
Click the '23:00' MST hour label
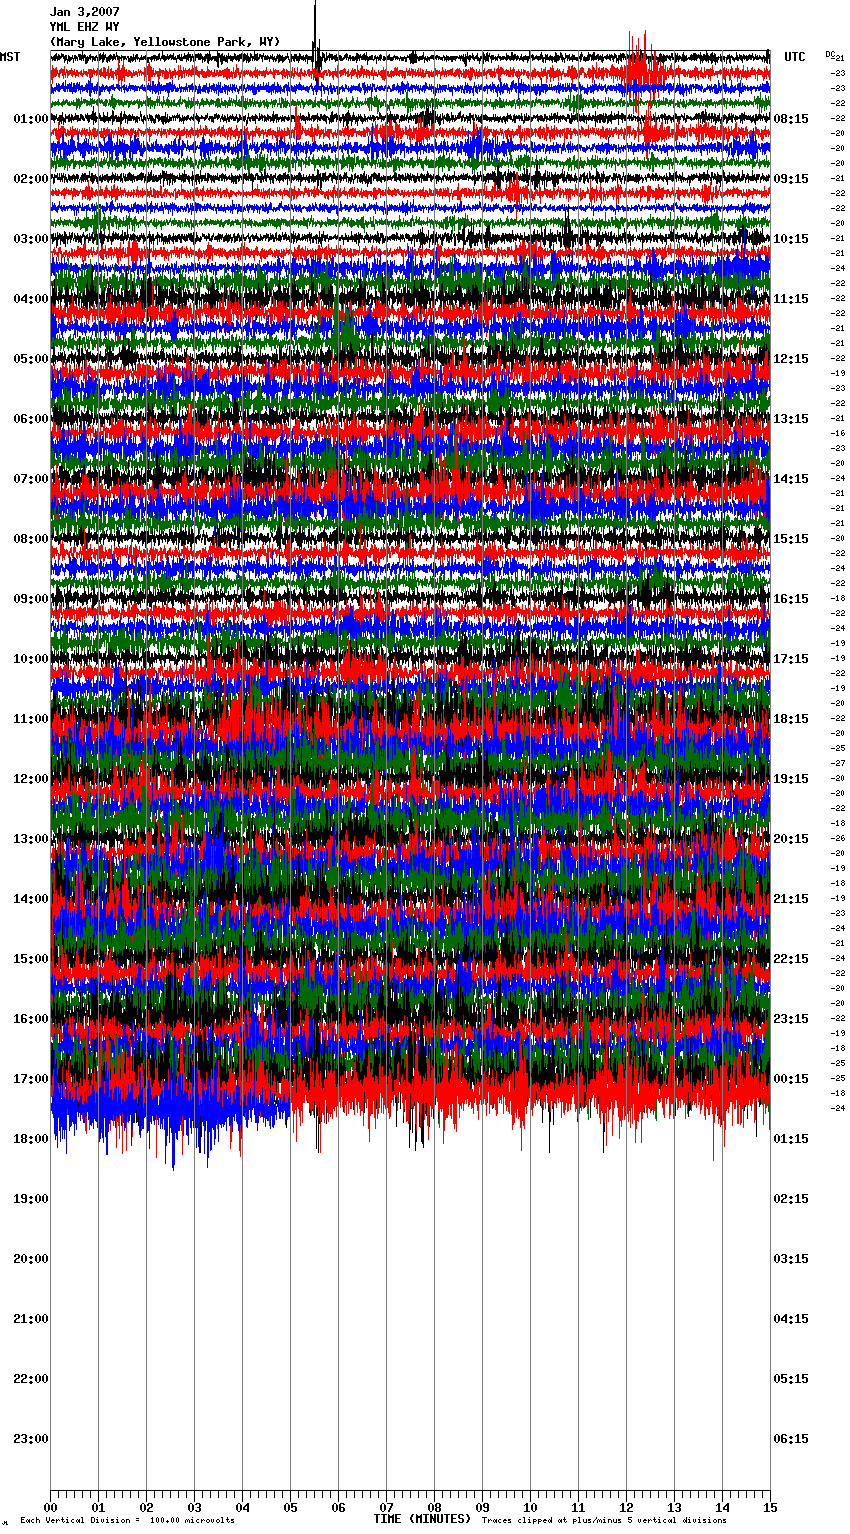tap(31, 1439)
